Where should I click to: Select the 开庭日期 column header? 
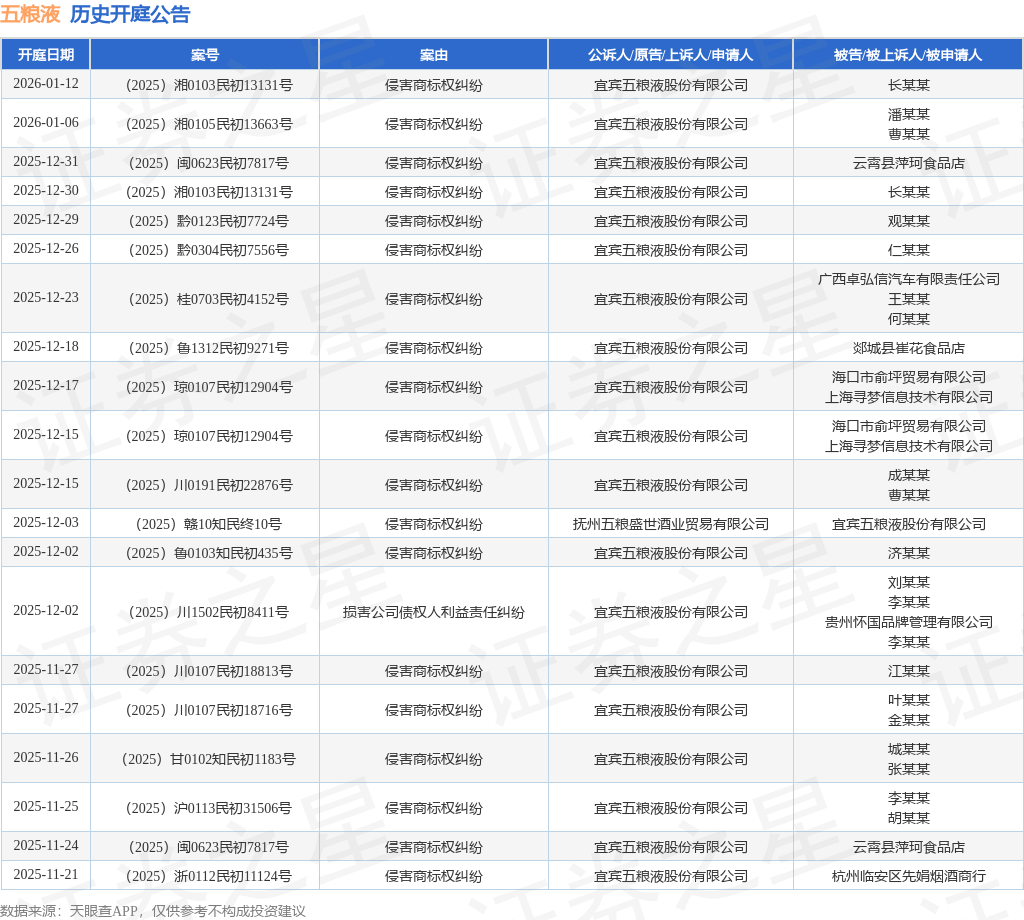pos(46,55)
